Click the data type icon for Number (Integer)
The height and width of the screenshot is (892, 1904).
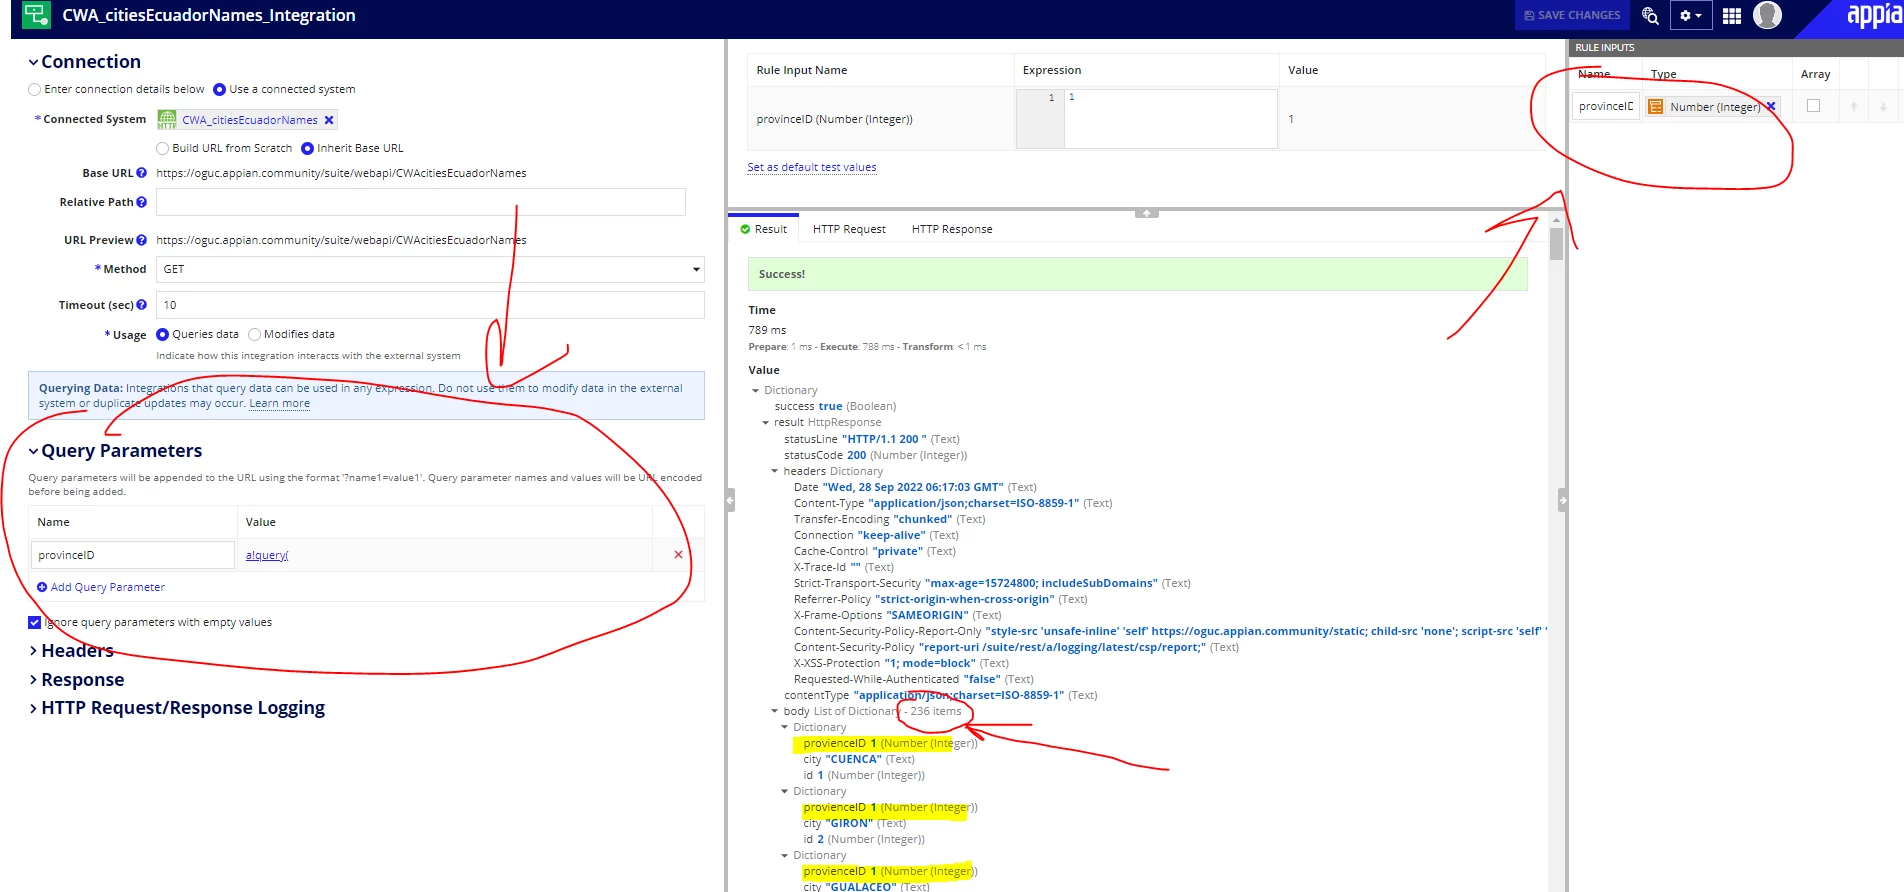point(1656,107)
